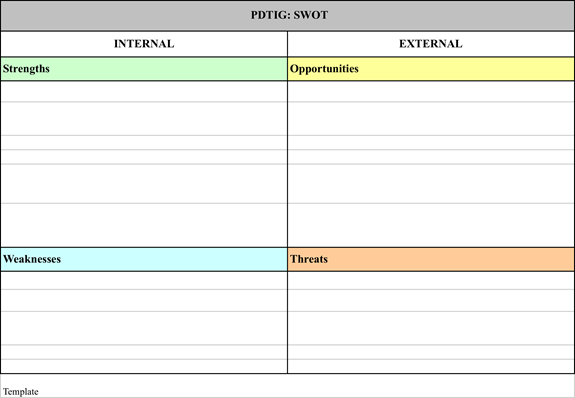Click the second empty row under Strengths
The height and width of the screenshot is (398, 575).
click(144, 119)
